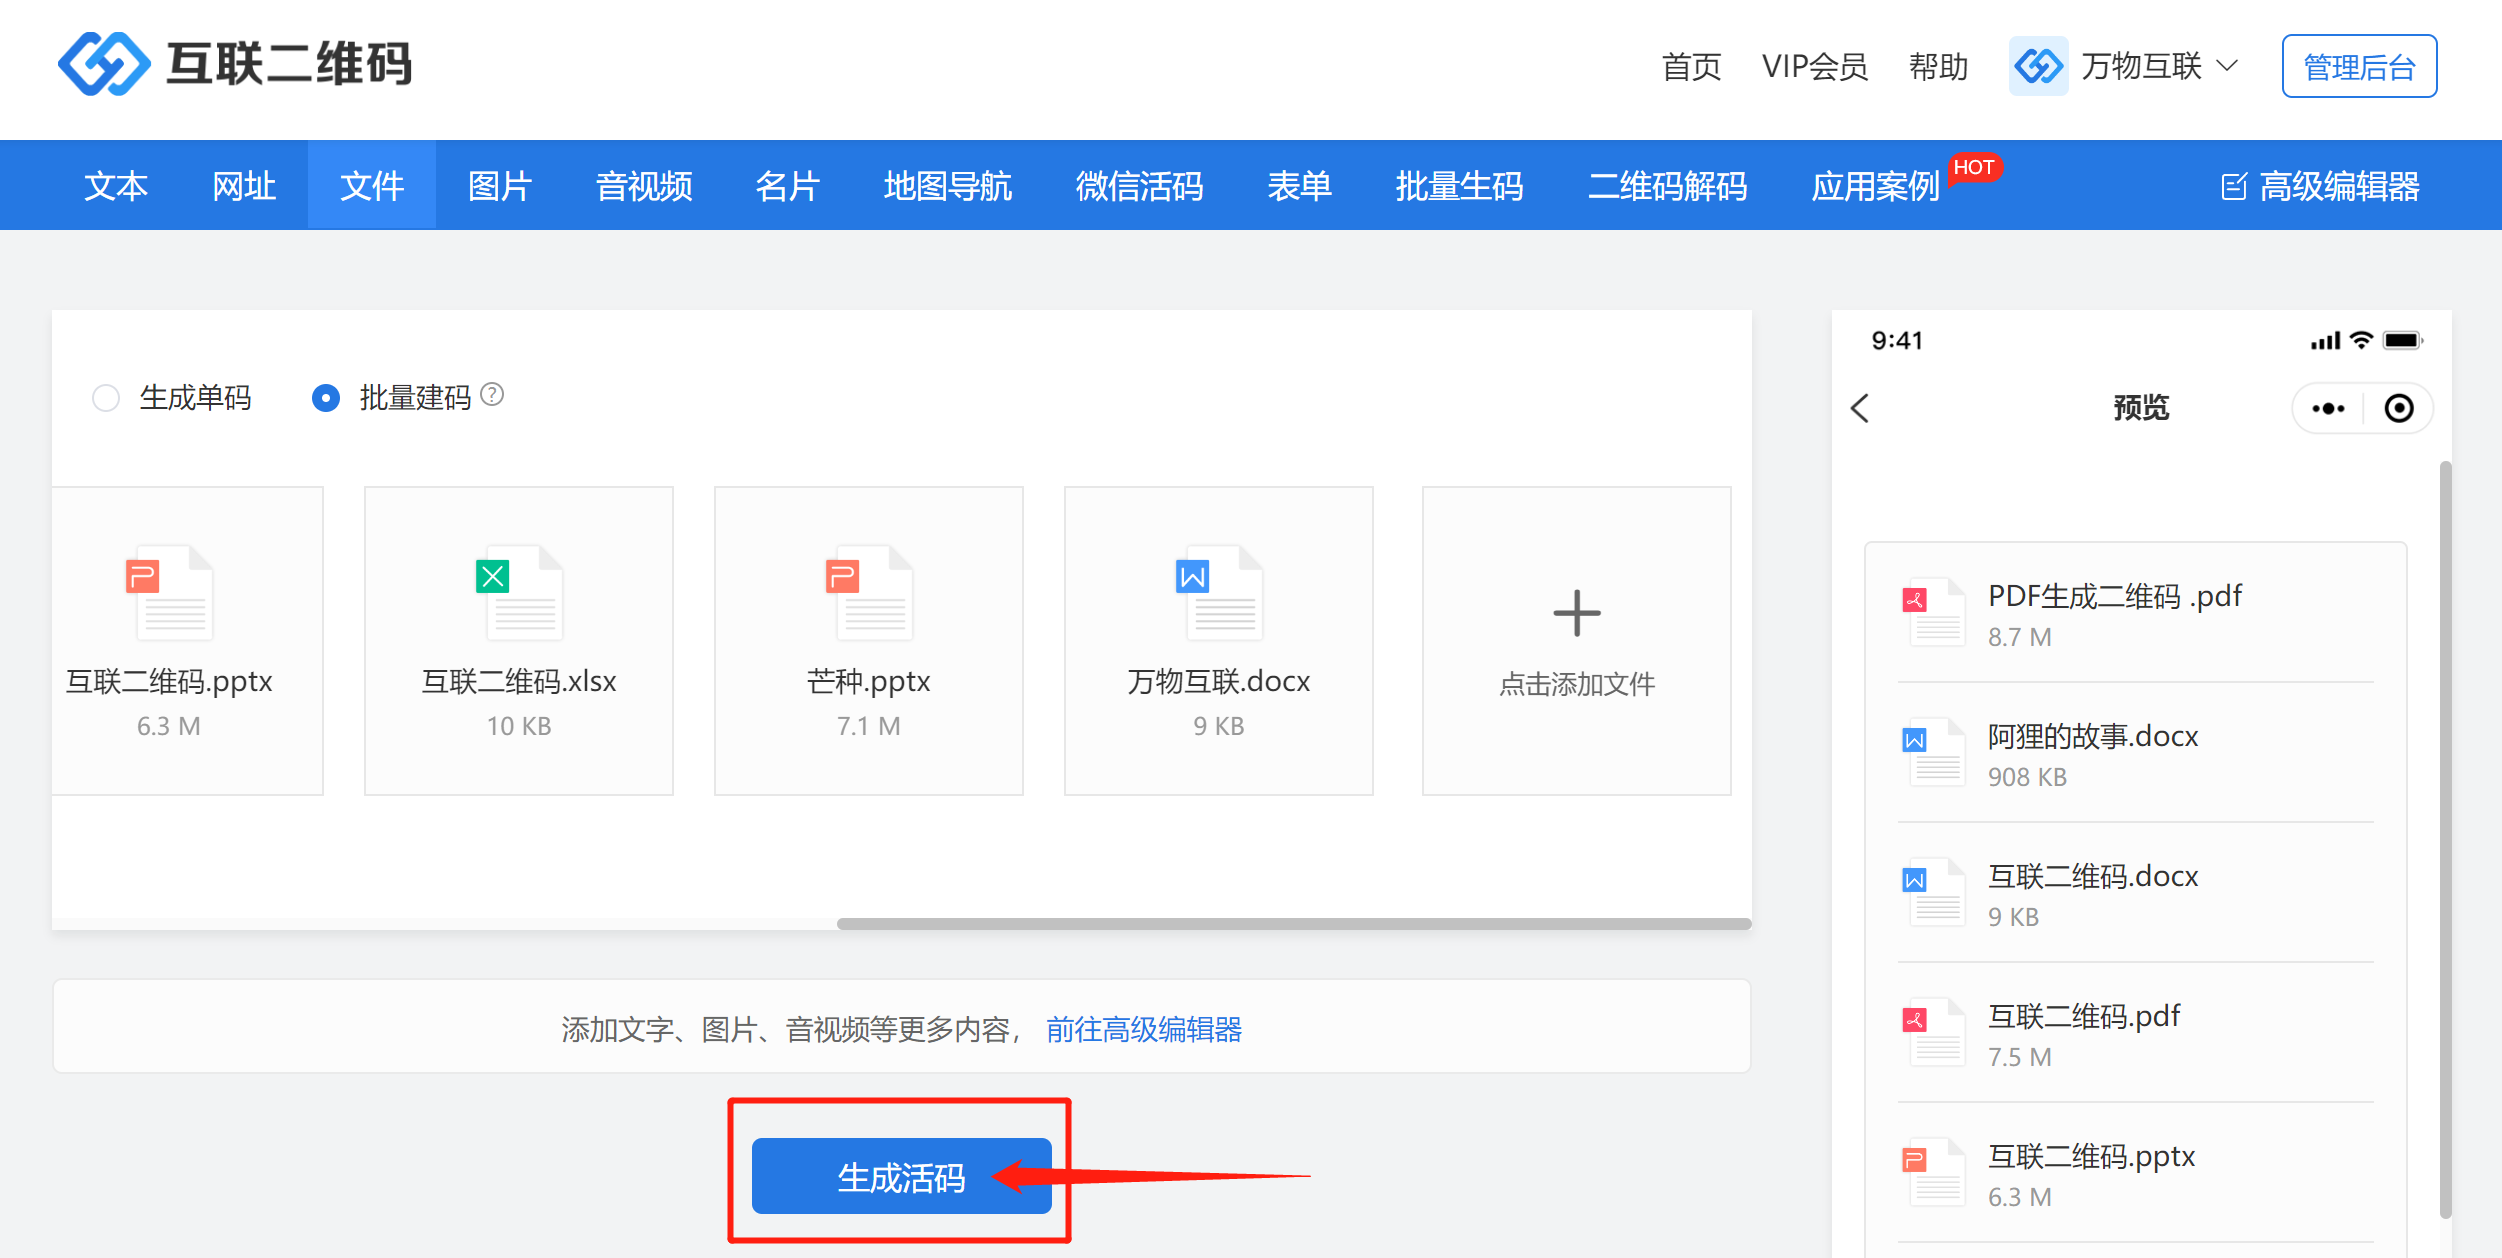Image resolution: width=2502 pixels, height=1258 pixels.
Task: Select the 生成单码 radio button
Action: [106, 398]
